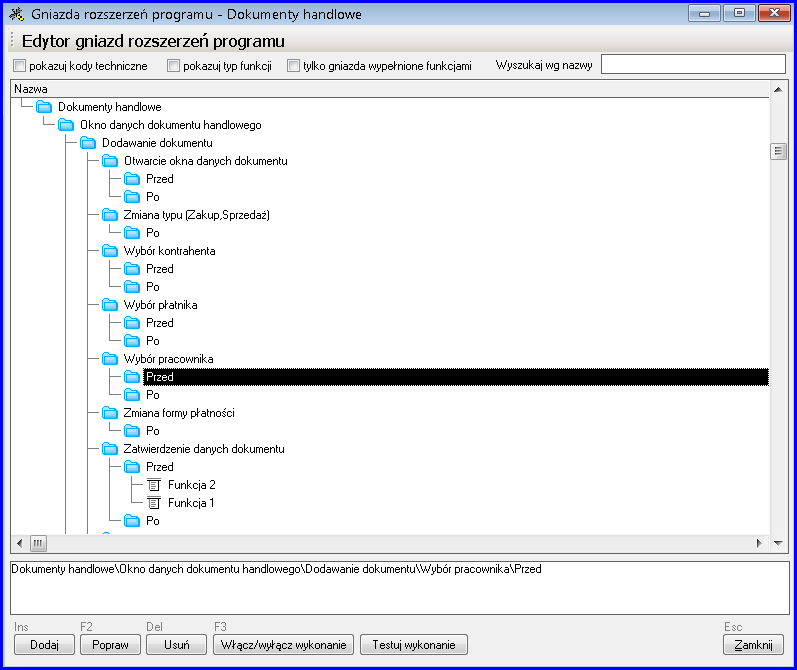
Task: Click the application icon in the title bar
Action: coord(17,14)
